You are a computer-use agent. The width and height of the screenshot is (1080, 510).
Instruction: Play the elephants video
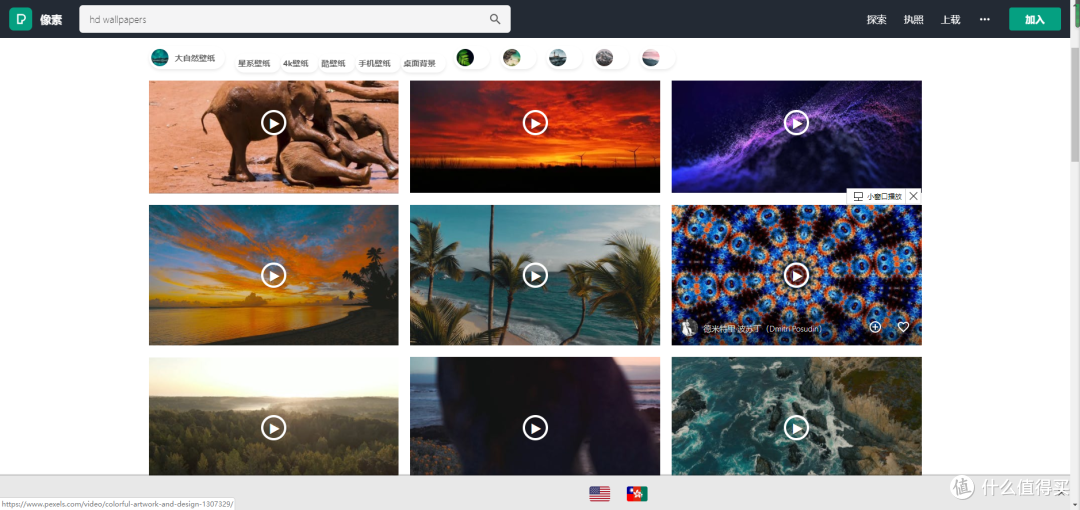(273, 123)
